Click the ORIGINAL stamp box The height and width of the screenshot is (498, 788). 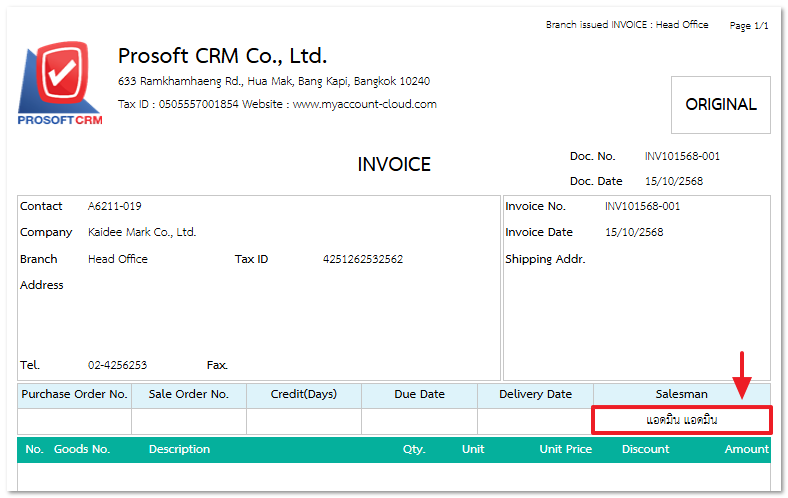[720, 104]
